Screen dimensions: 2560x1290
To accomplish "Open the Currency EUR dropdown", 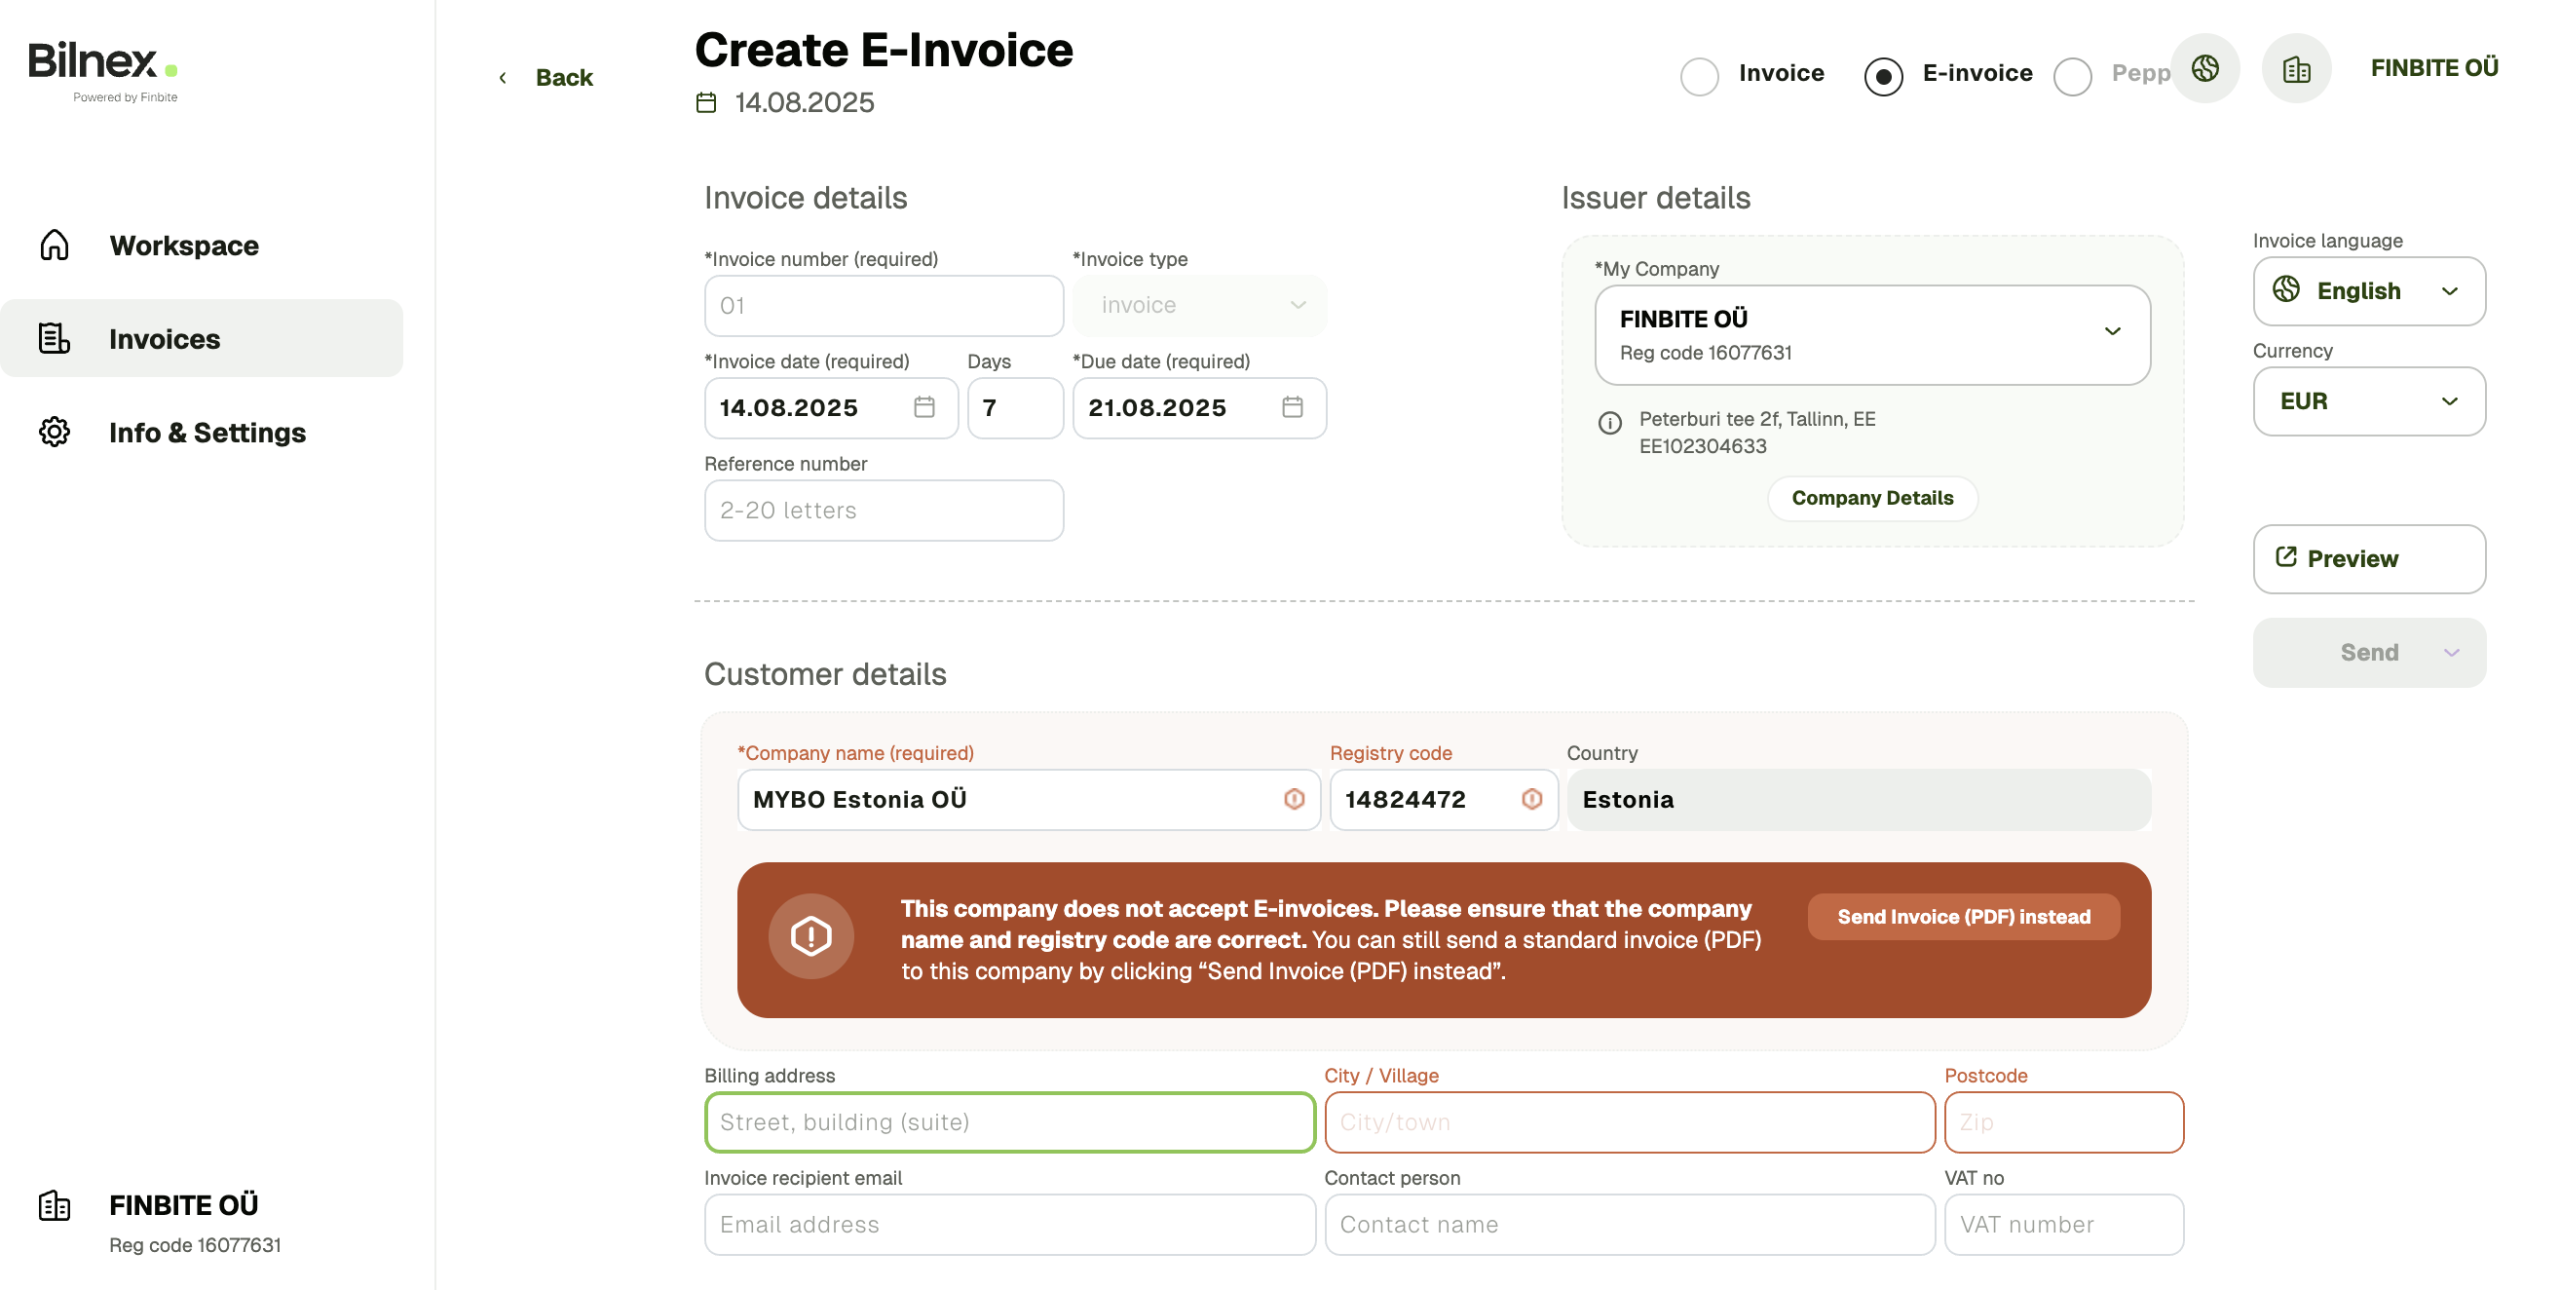I will (x=2371, y=401).
